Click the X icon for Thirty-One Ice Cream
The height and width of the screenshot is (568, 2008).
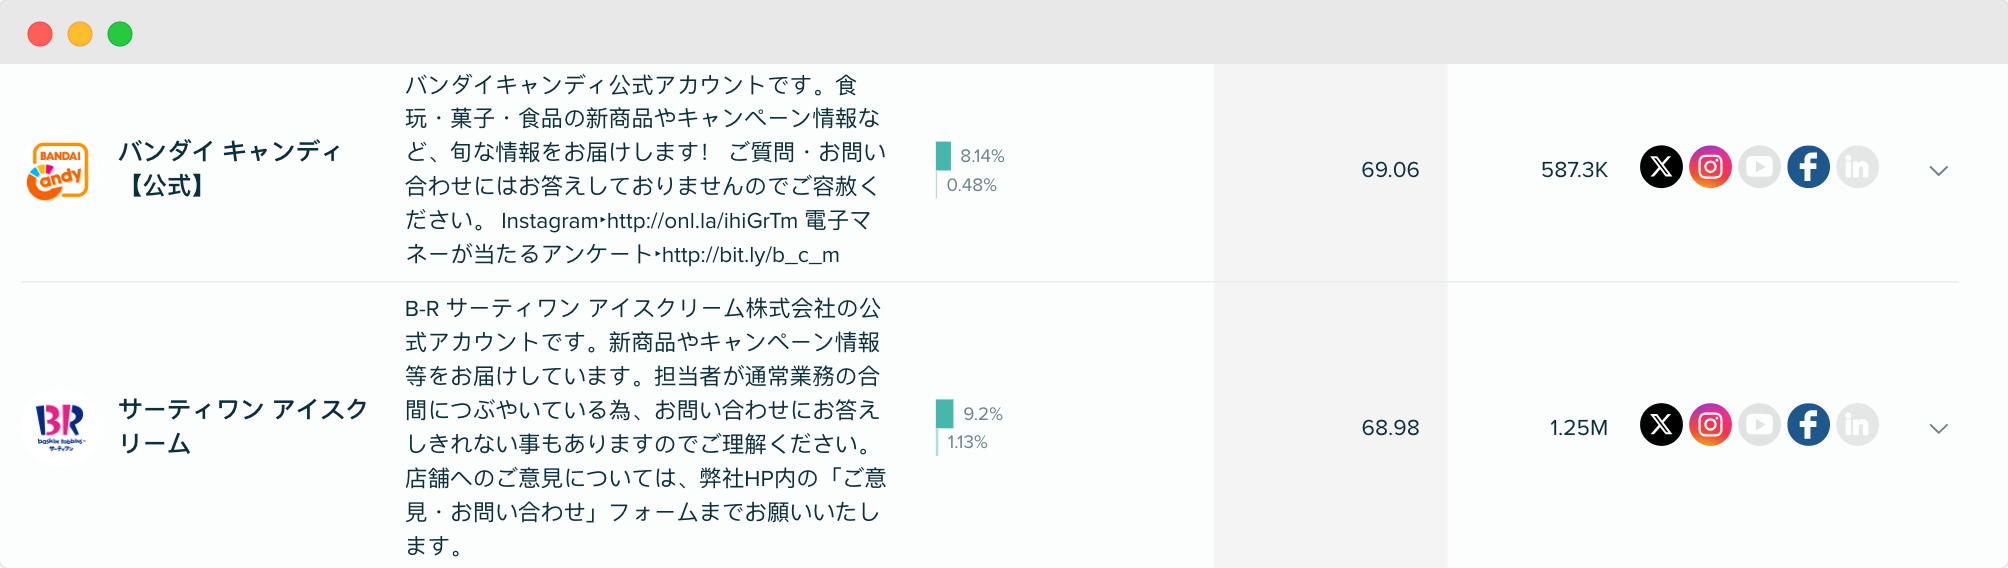(x=1661, y=425)
